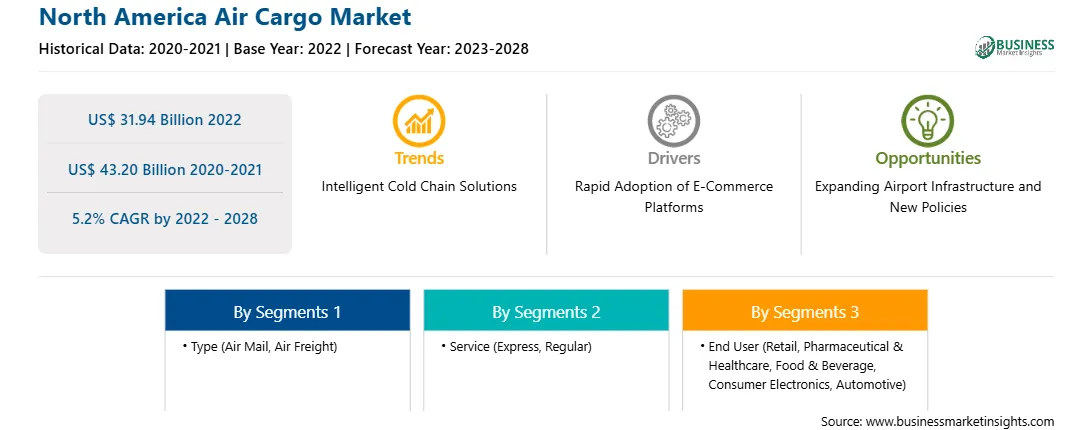Click the Opportunities heading label
1092x430 pixels.
point(928,158)
